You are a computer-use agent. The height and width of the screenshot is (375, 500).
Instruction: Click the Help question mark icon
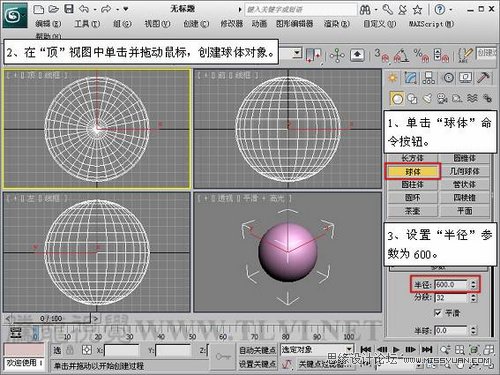[440, 10]
